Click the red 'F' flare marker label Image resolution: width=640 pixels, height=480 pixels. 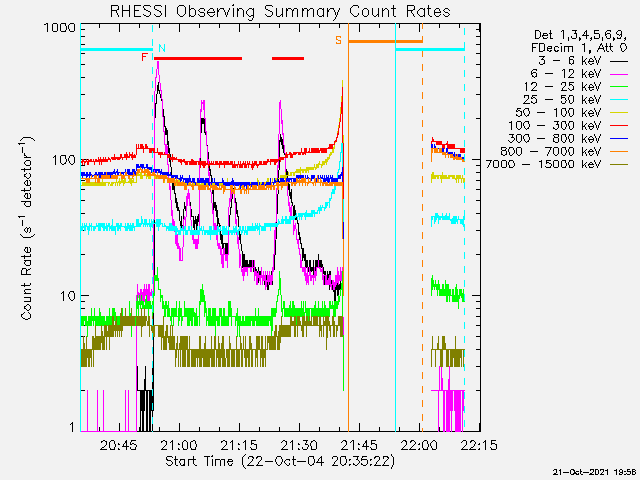coord(144,57)
